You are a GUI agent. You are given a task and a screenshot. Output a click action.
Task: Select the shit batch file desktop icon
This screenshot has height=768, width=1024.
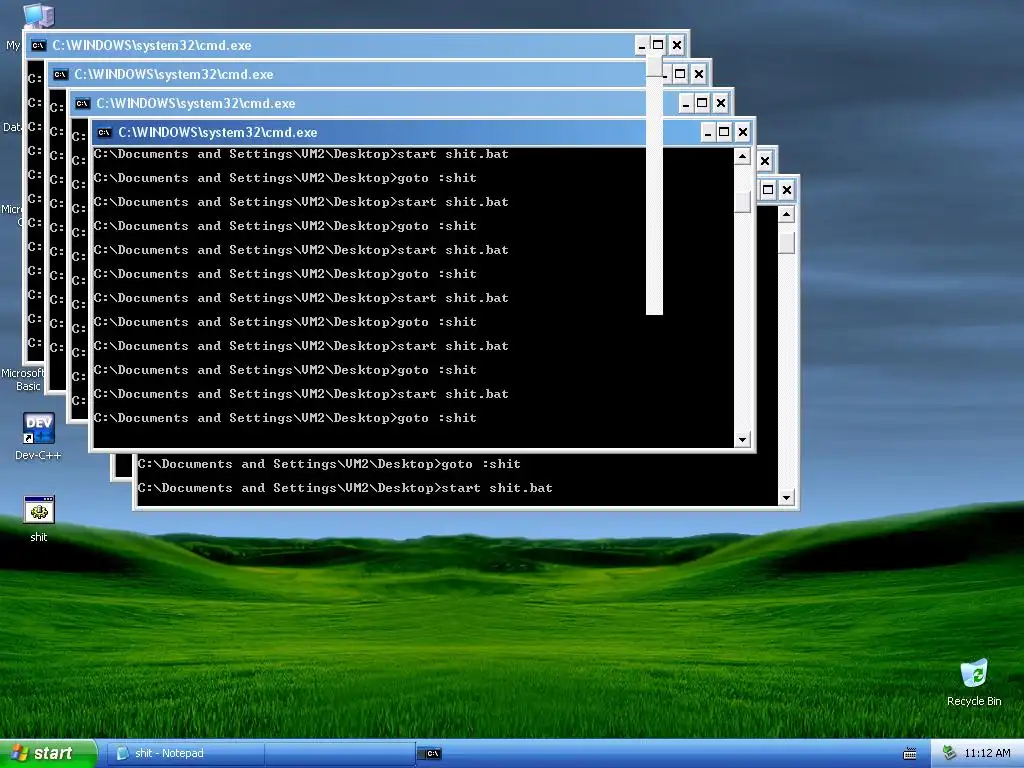pyautogui.click(x=39, y=519)
